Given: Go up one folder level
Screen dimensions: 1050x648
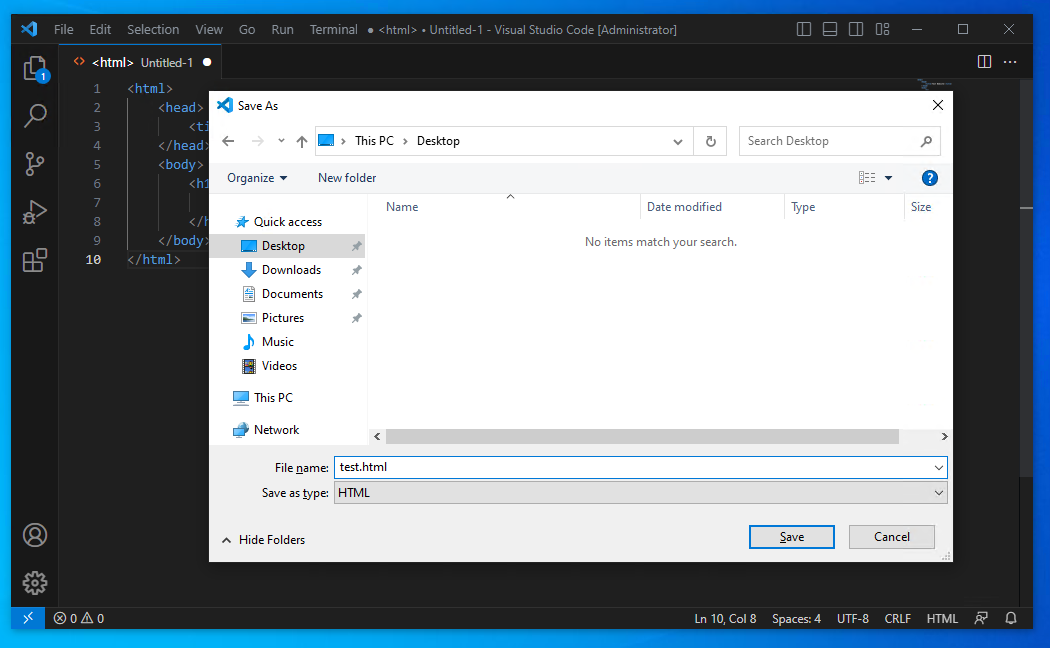Looking at the screenshot, I should [302, 141].
